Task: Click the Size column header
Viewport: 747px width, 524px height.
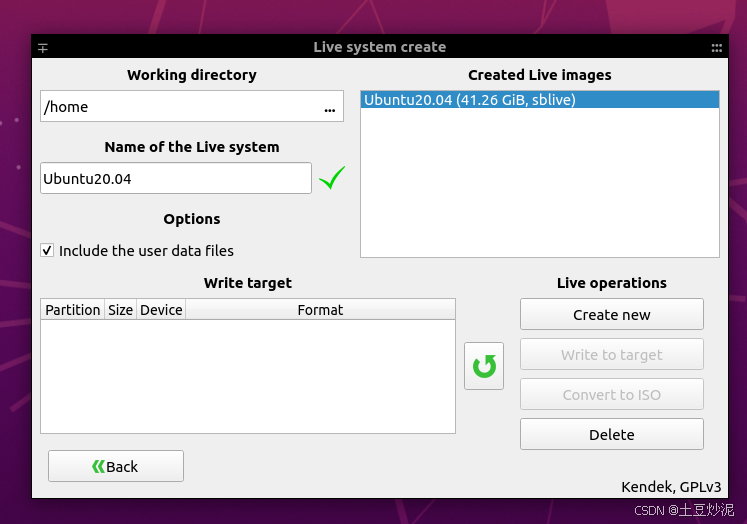Action: pyautogui.click(x=121, y=310)
